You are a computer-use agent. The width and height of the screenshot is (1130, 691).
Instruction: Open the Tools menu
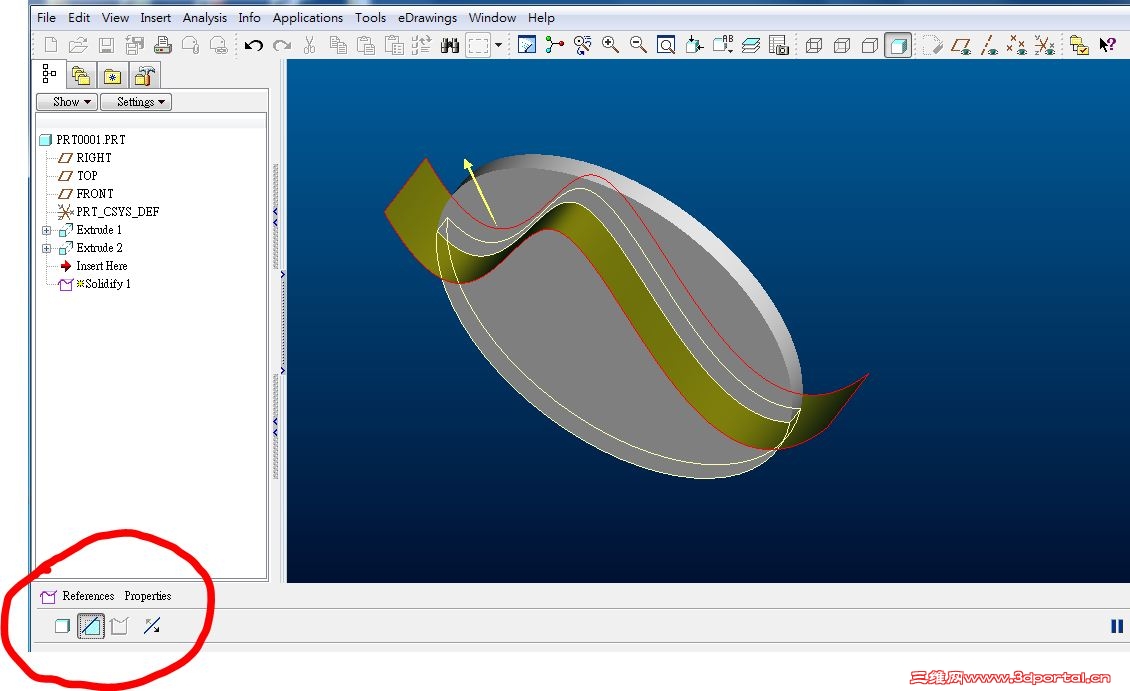[x=370, y=17]
